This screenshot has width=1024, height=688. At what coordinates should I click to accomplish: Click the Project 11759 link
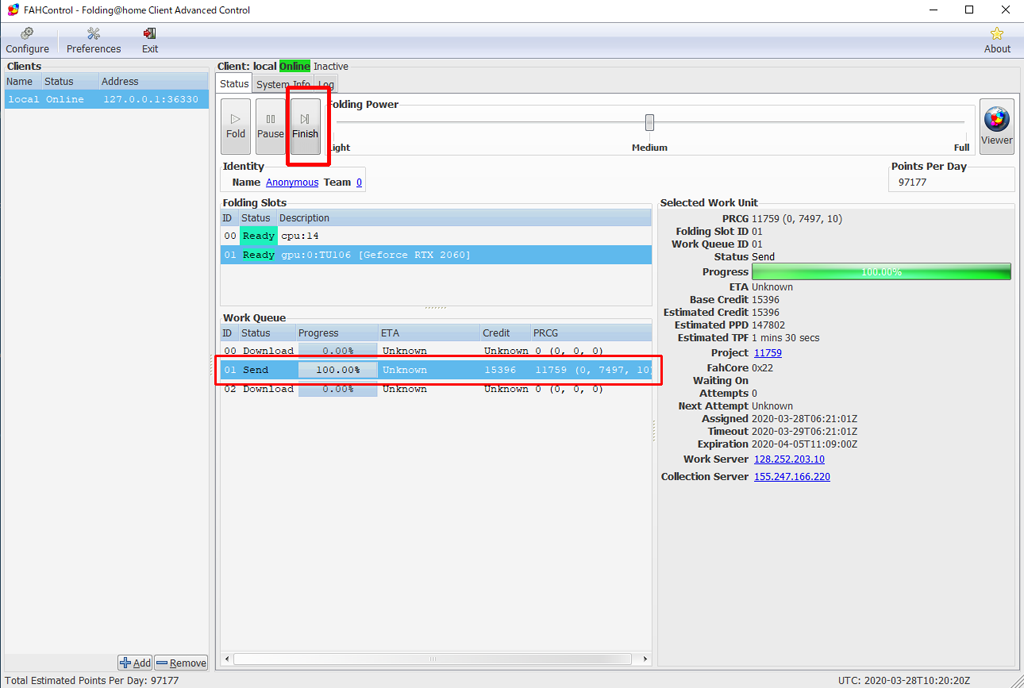click(x=767, y=353)
